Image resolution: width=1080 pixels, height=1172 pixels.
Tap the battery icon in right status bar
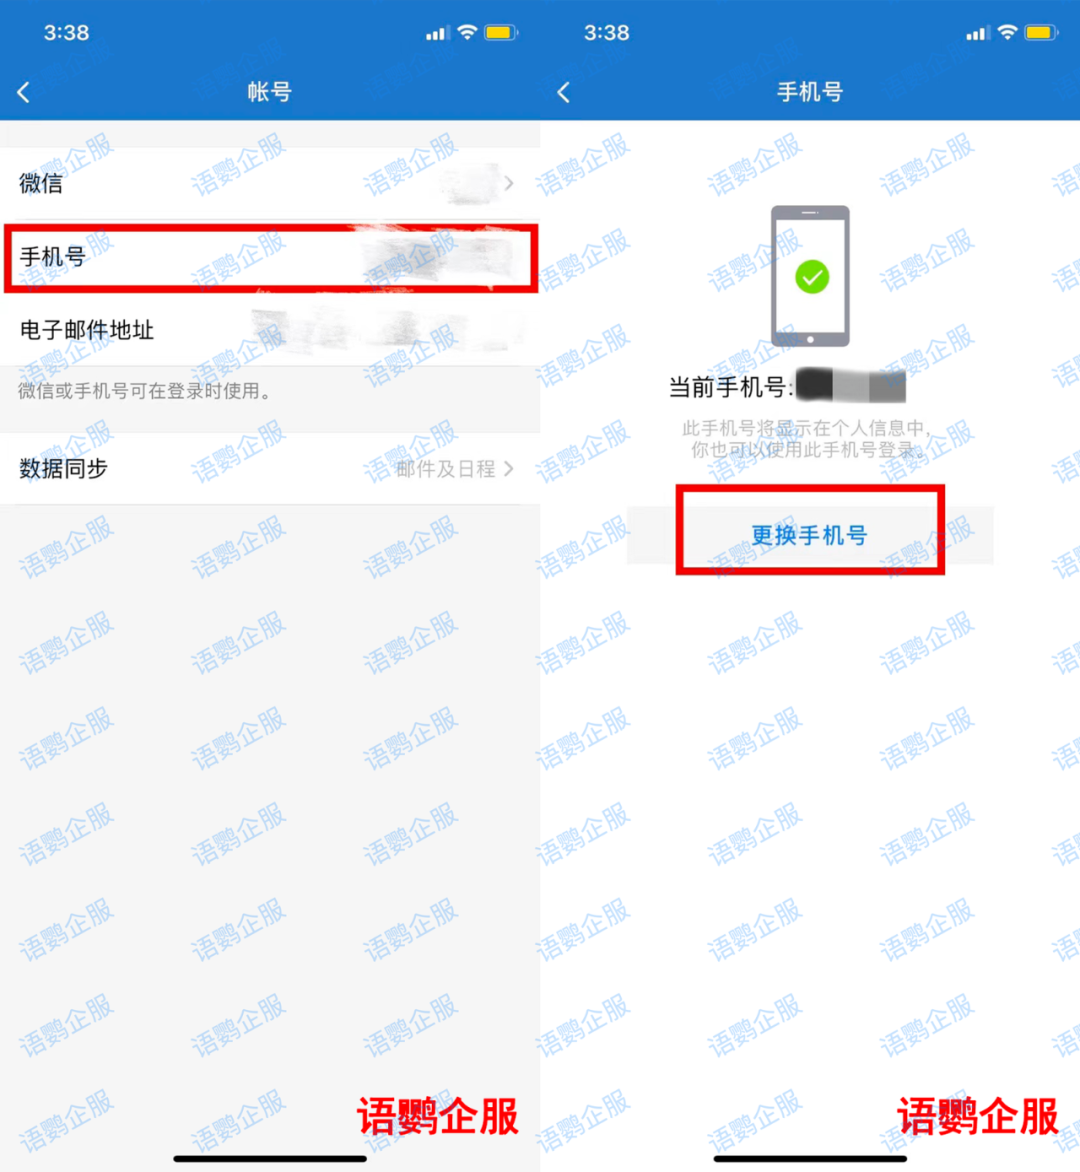(x=1043, y=32)
